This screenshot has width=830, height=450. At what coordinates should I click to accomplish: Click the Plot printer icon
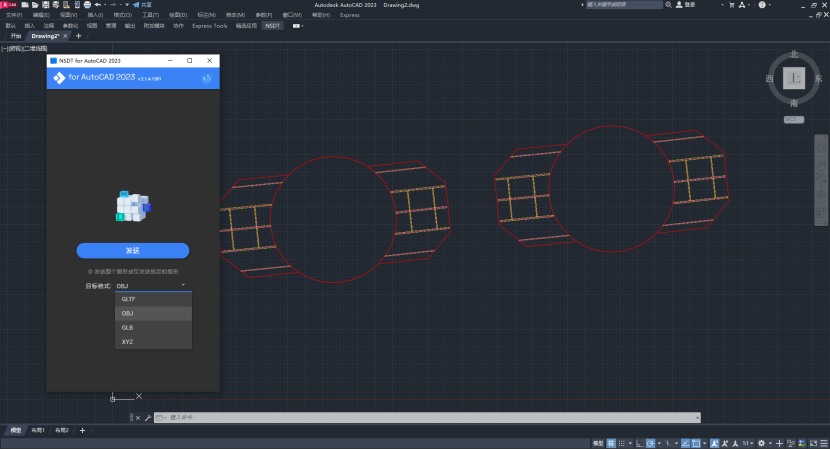pyautogui.click(x=87, y=5)
